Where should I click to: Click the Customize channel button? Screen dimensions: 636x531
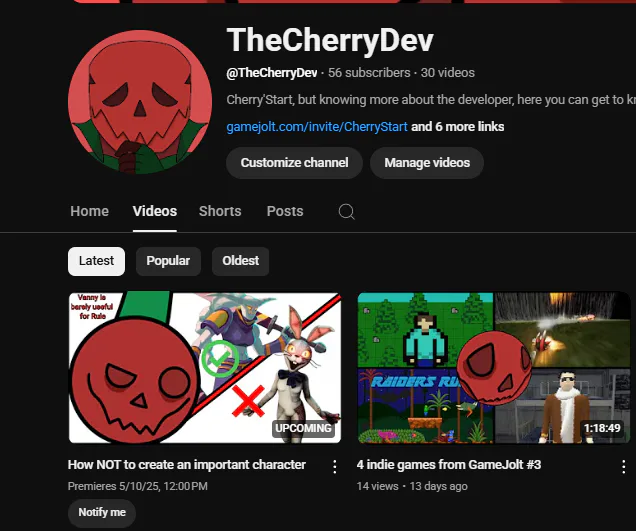coord(294,163)
